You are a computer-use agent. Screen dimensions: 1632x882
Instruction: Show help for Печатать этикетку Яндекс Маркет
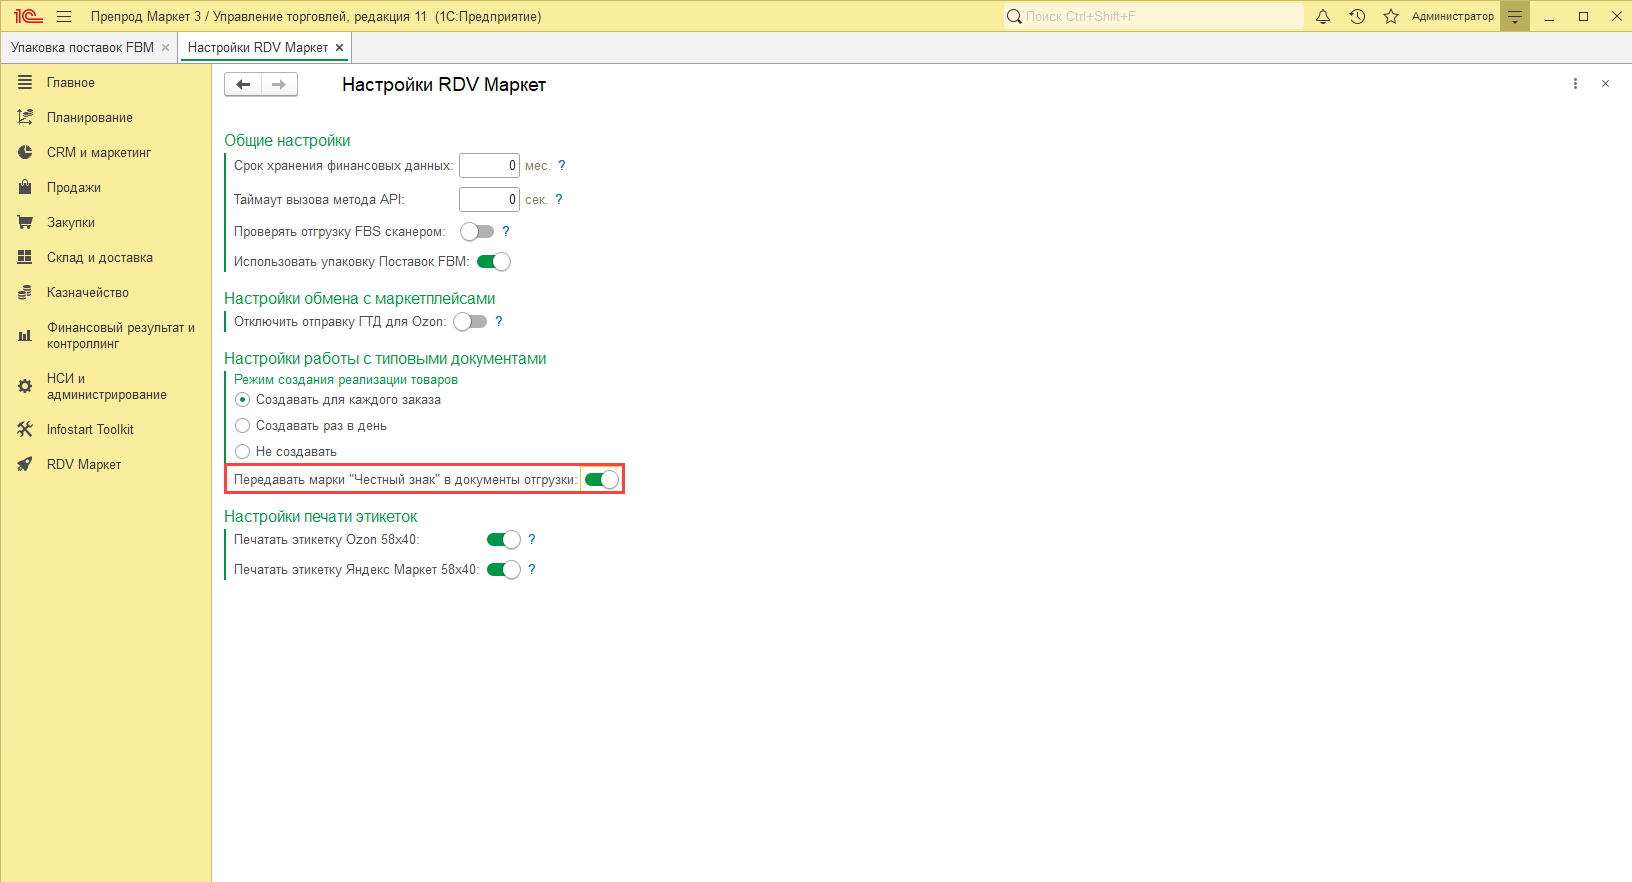tap(532, 569)
